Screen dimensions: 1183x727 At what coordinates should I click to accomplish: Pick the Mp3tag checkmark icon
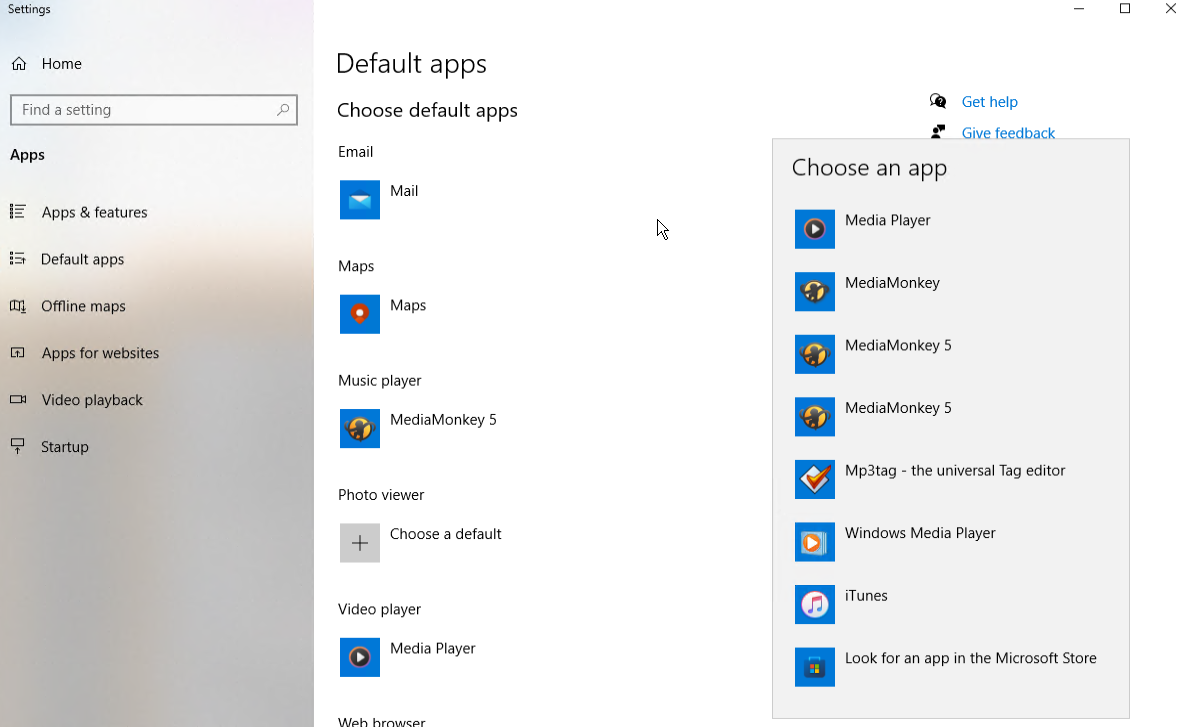[814, 479]
